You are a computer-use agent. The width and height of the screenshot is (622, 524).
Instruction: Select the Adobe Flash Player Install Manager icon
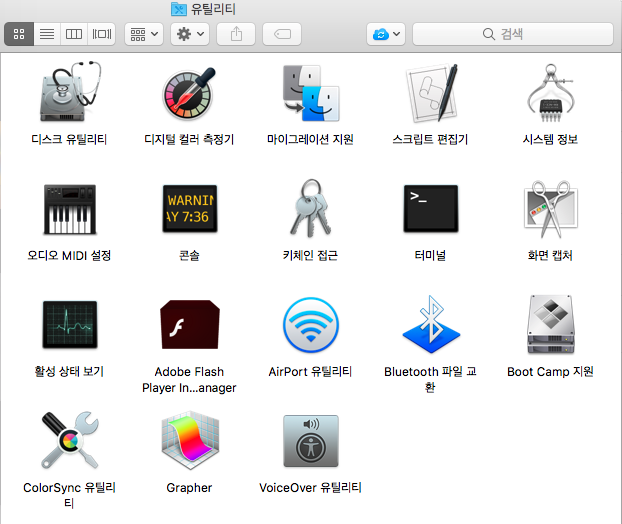point(190,324)
